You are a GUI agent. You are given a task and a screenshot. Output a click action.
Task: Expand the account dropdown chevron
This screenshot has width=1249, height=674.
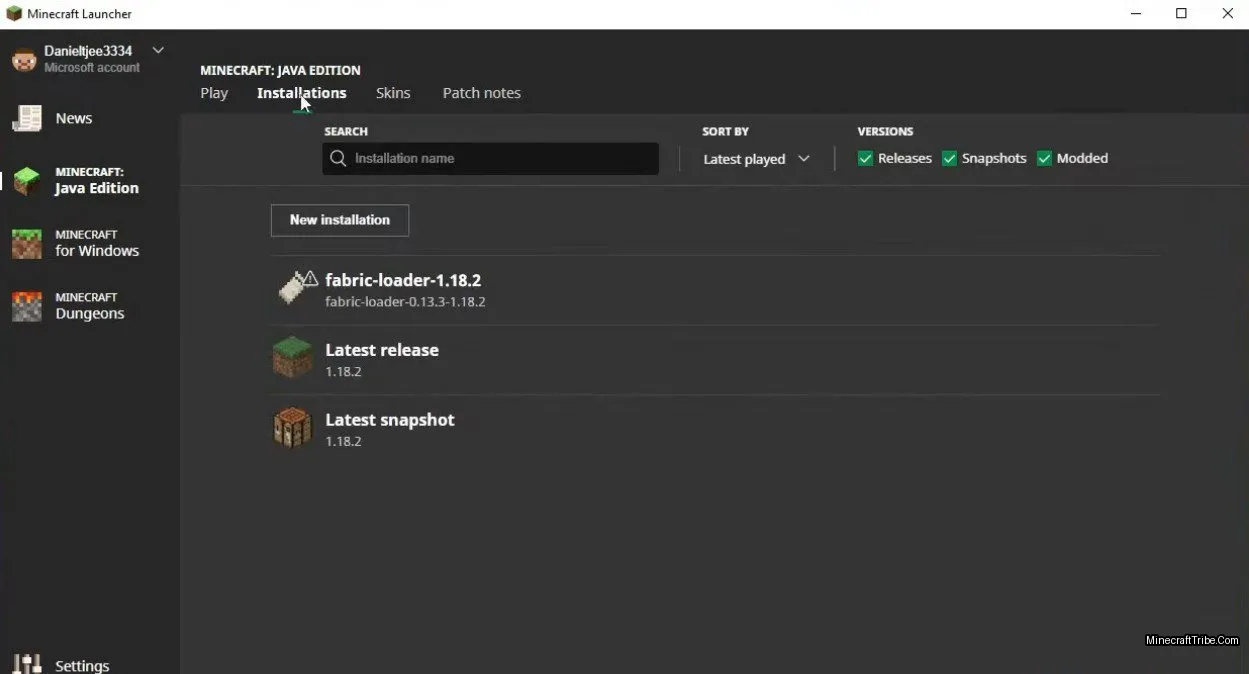(158, 50)
